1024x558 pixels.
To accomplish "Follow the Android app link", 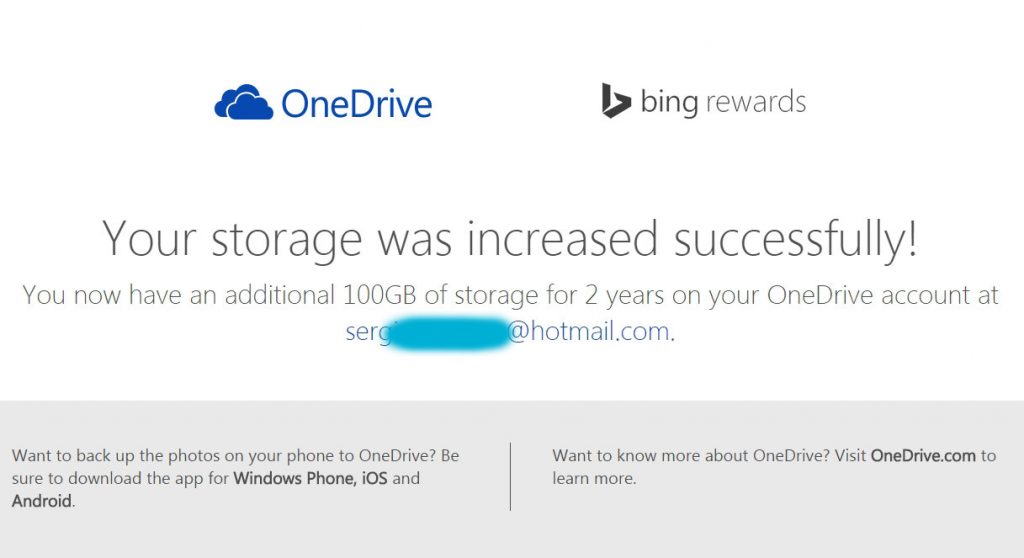I will coord(41,501).
